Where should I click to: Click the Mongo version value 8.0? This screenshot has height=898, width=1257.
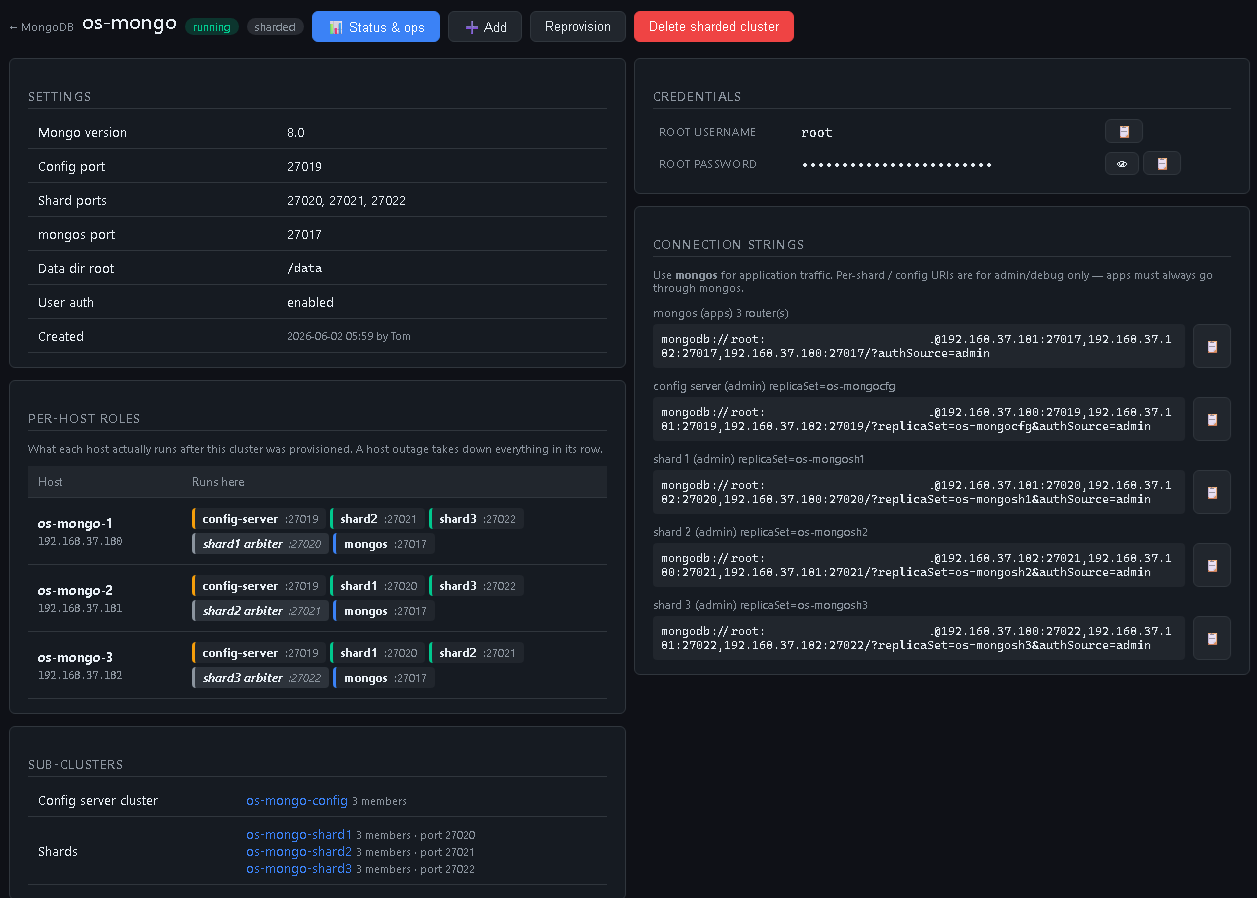(x=296, y=133)
